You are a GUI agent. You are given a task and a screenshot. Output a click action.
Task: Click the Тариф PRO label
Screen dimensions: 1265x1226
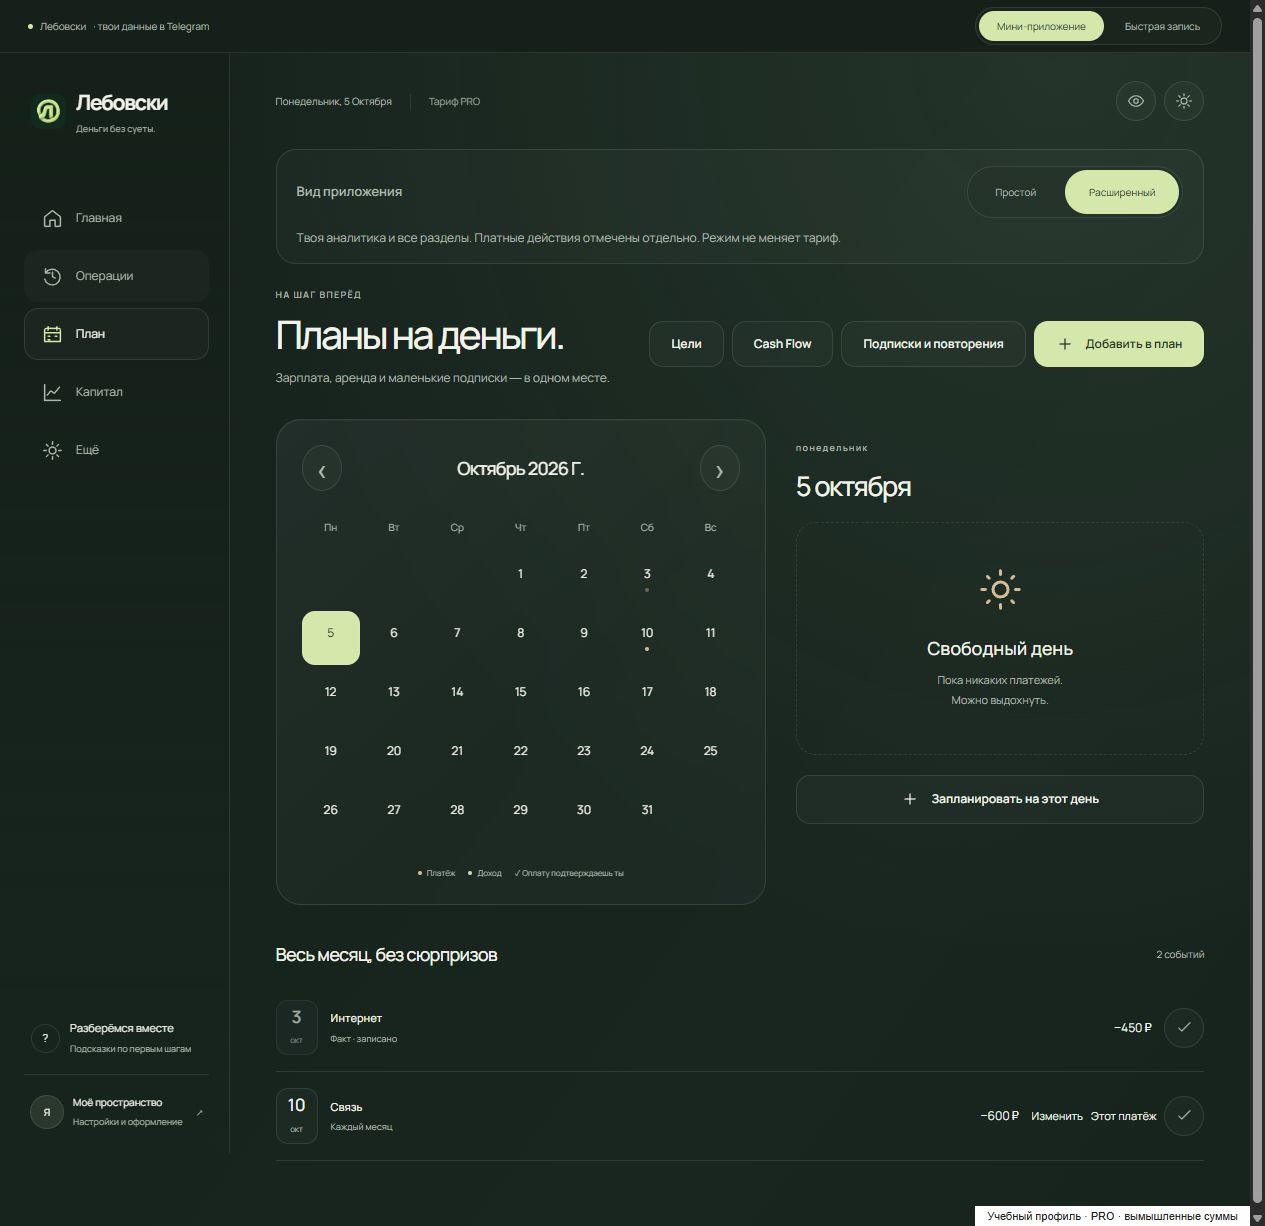[x=454, y=102]
